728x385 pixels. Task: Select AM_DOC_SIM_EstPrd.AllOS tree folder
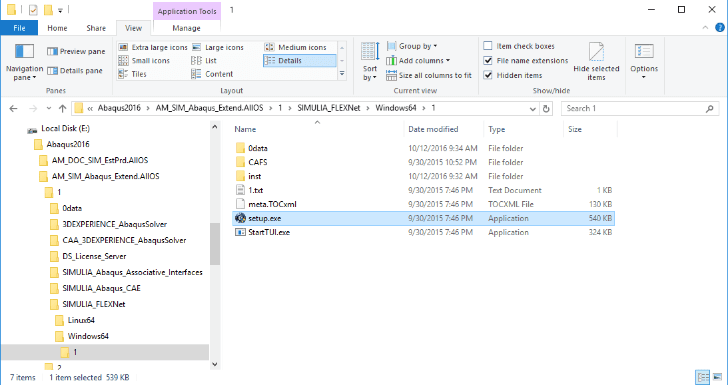coord(100,160)
